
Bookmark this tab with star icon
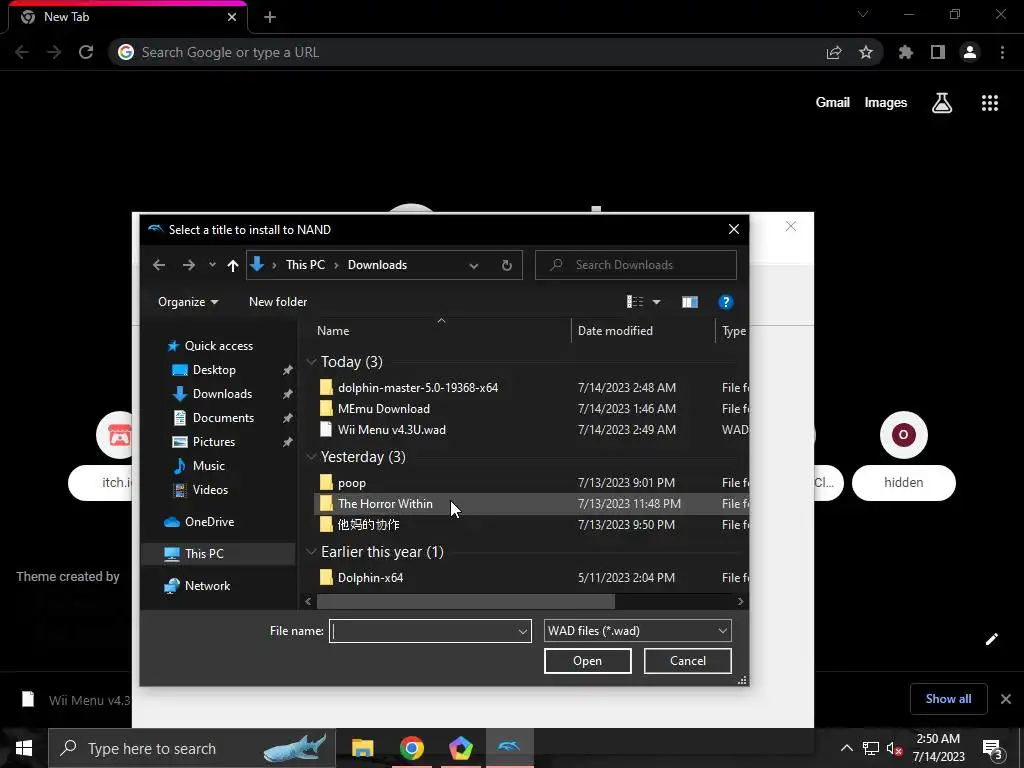coord(866,52)
